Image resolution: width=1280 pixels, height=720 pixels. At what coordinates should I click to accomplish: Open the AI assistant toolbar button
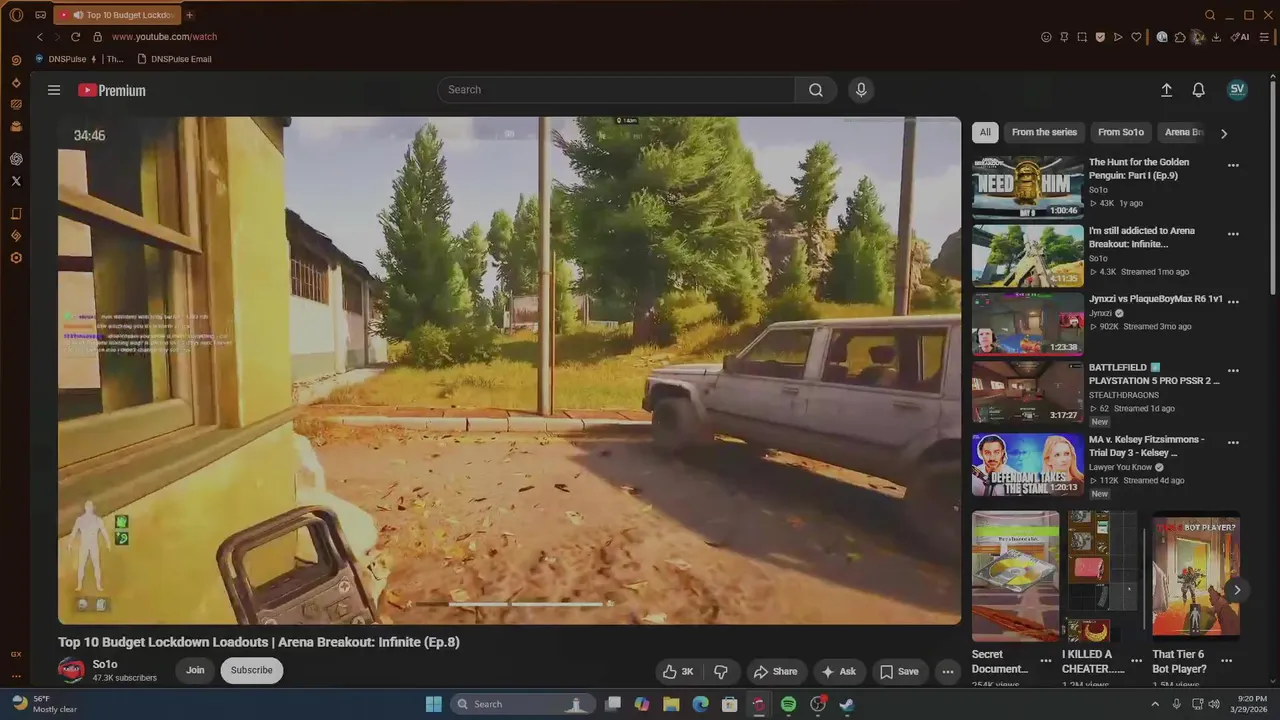[x=1240, y=37]
